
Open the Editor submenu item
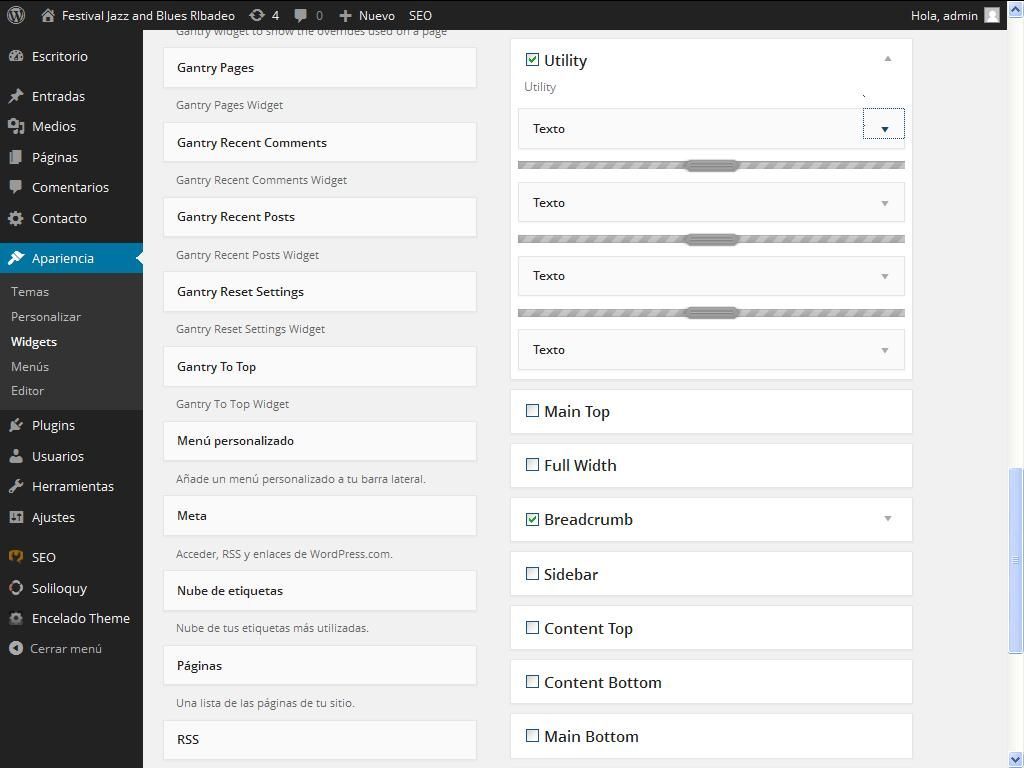(27, 391)
